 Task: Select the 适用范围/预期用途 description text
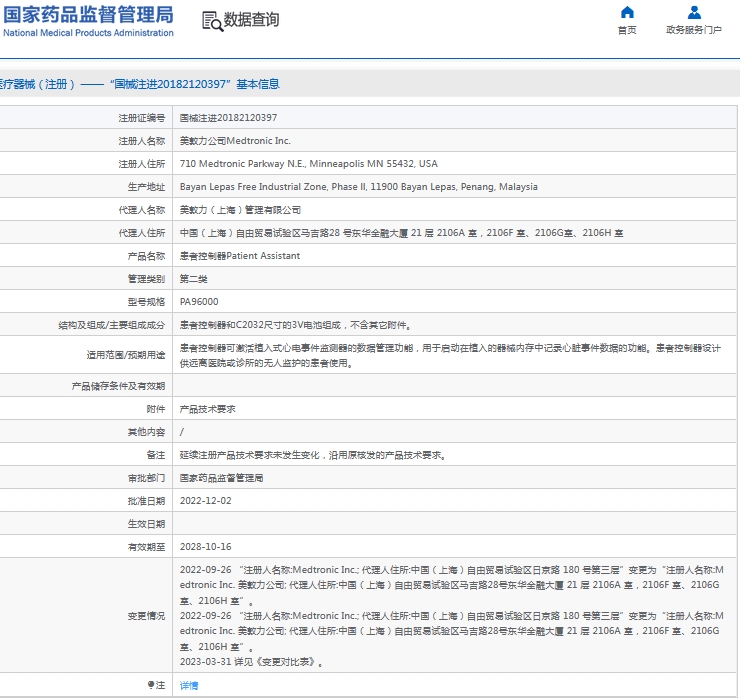point(450,355)
